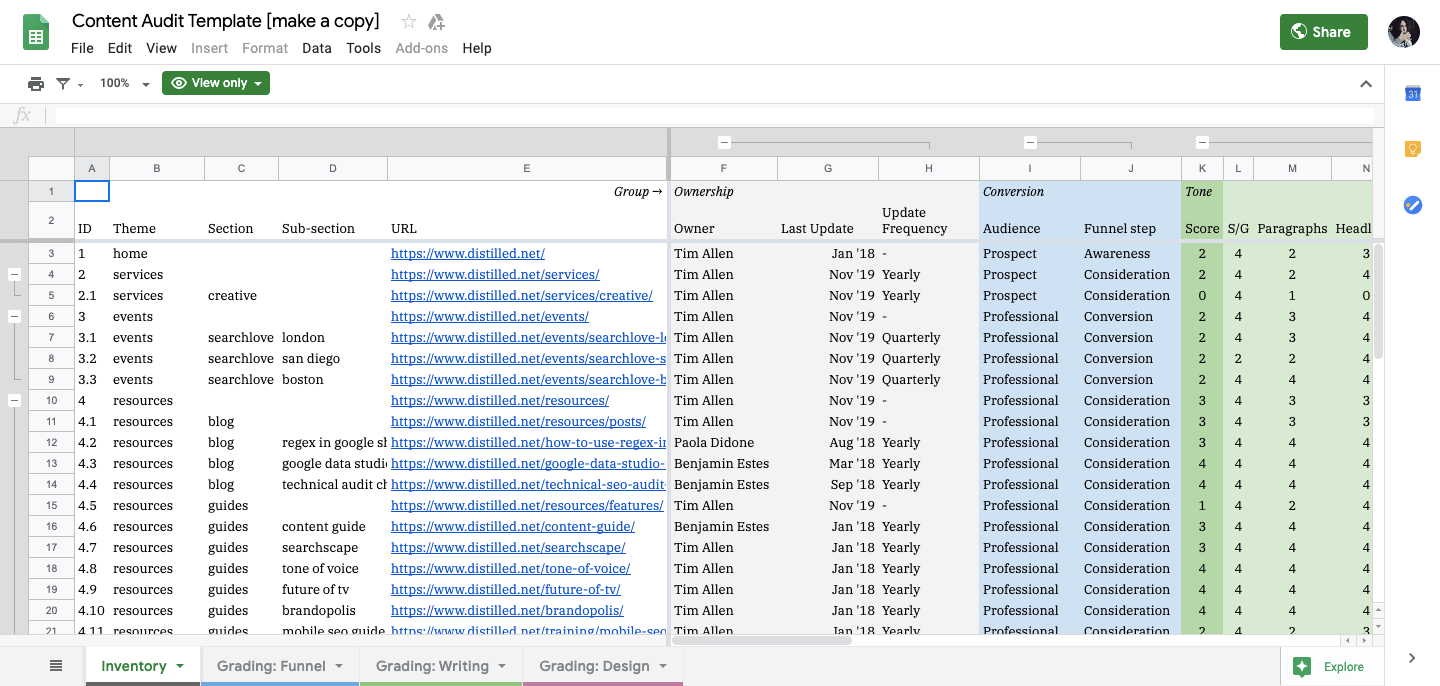Collapse the Ownership column group
Image resolution: width=1440 pixels, height=686 pixels.
(724, 142)
